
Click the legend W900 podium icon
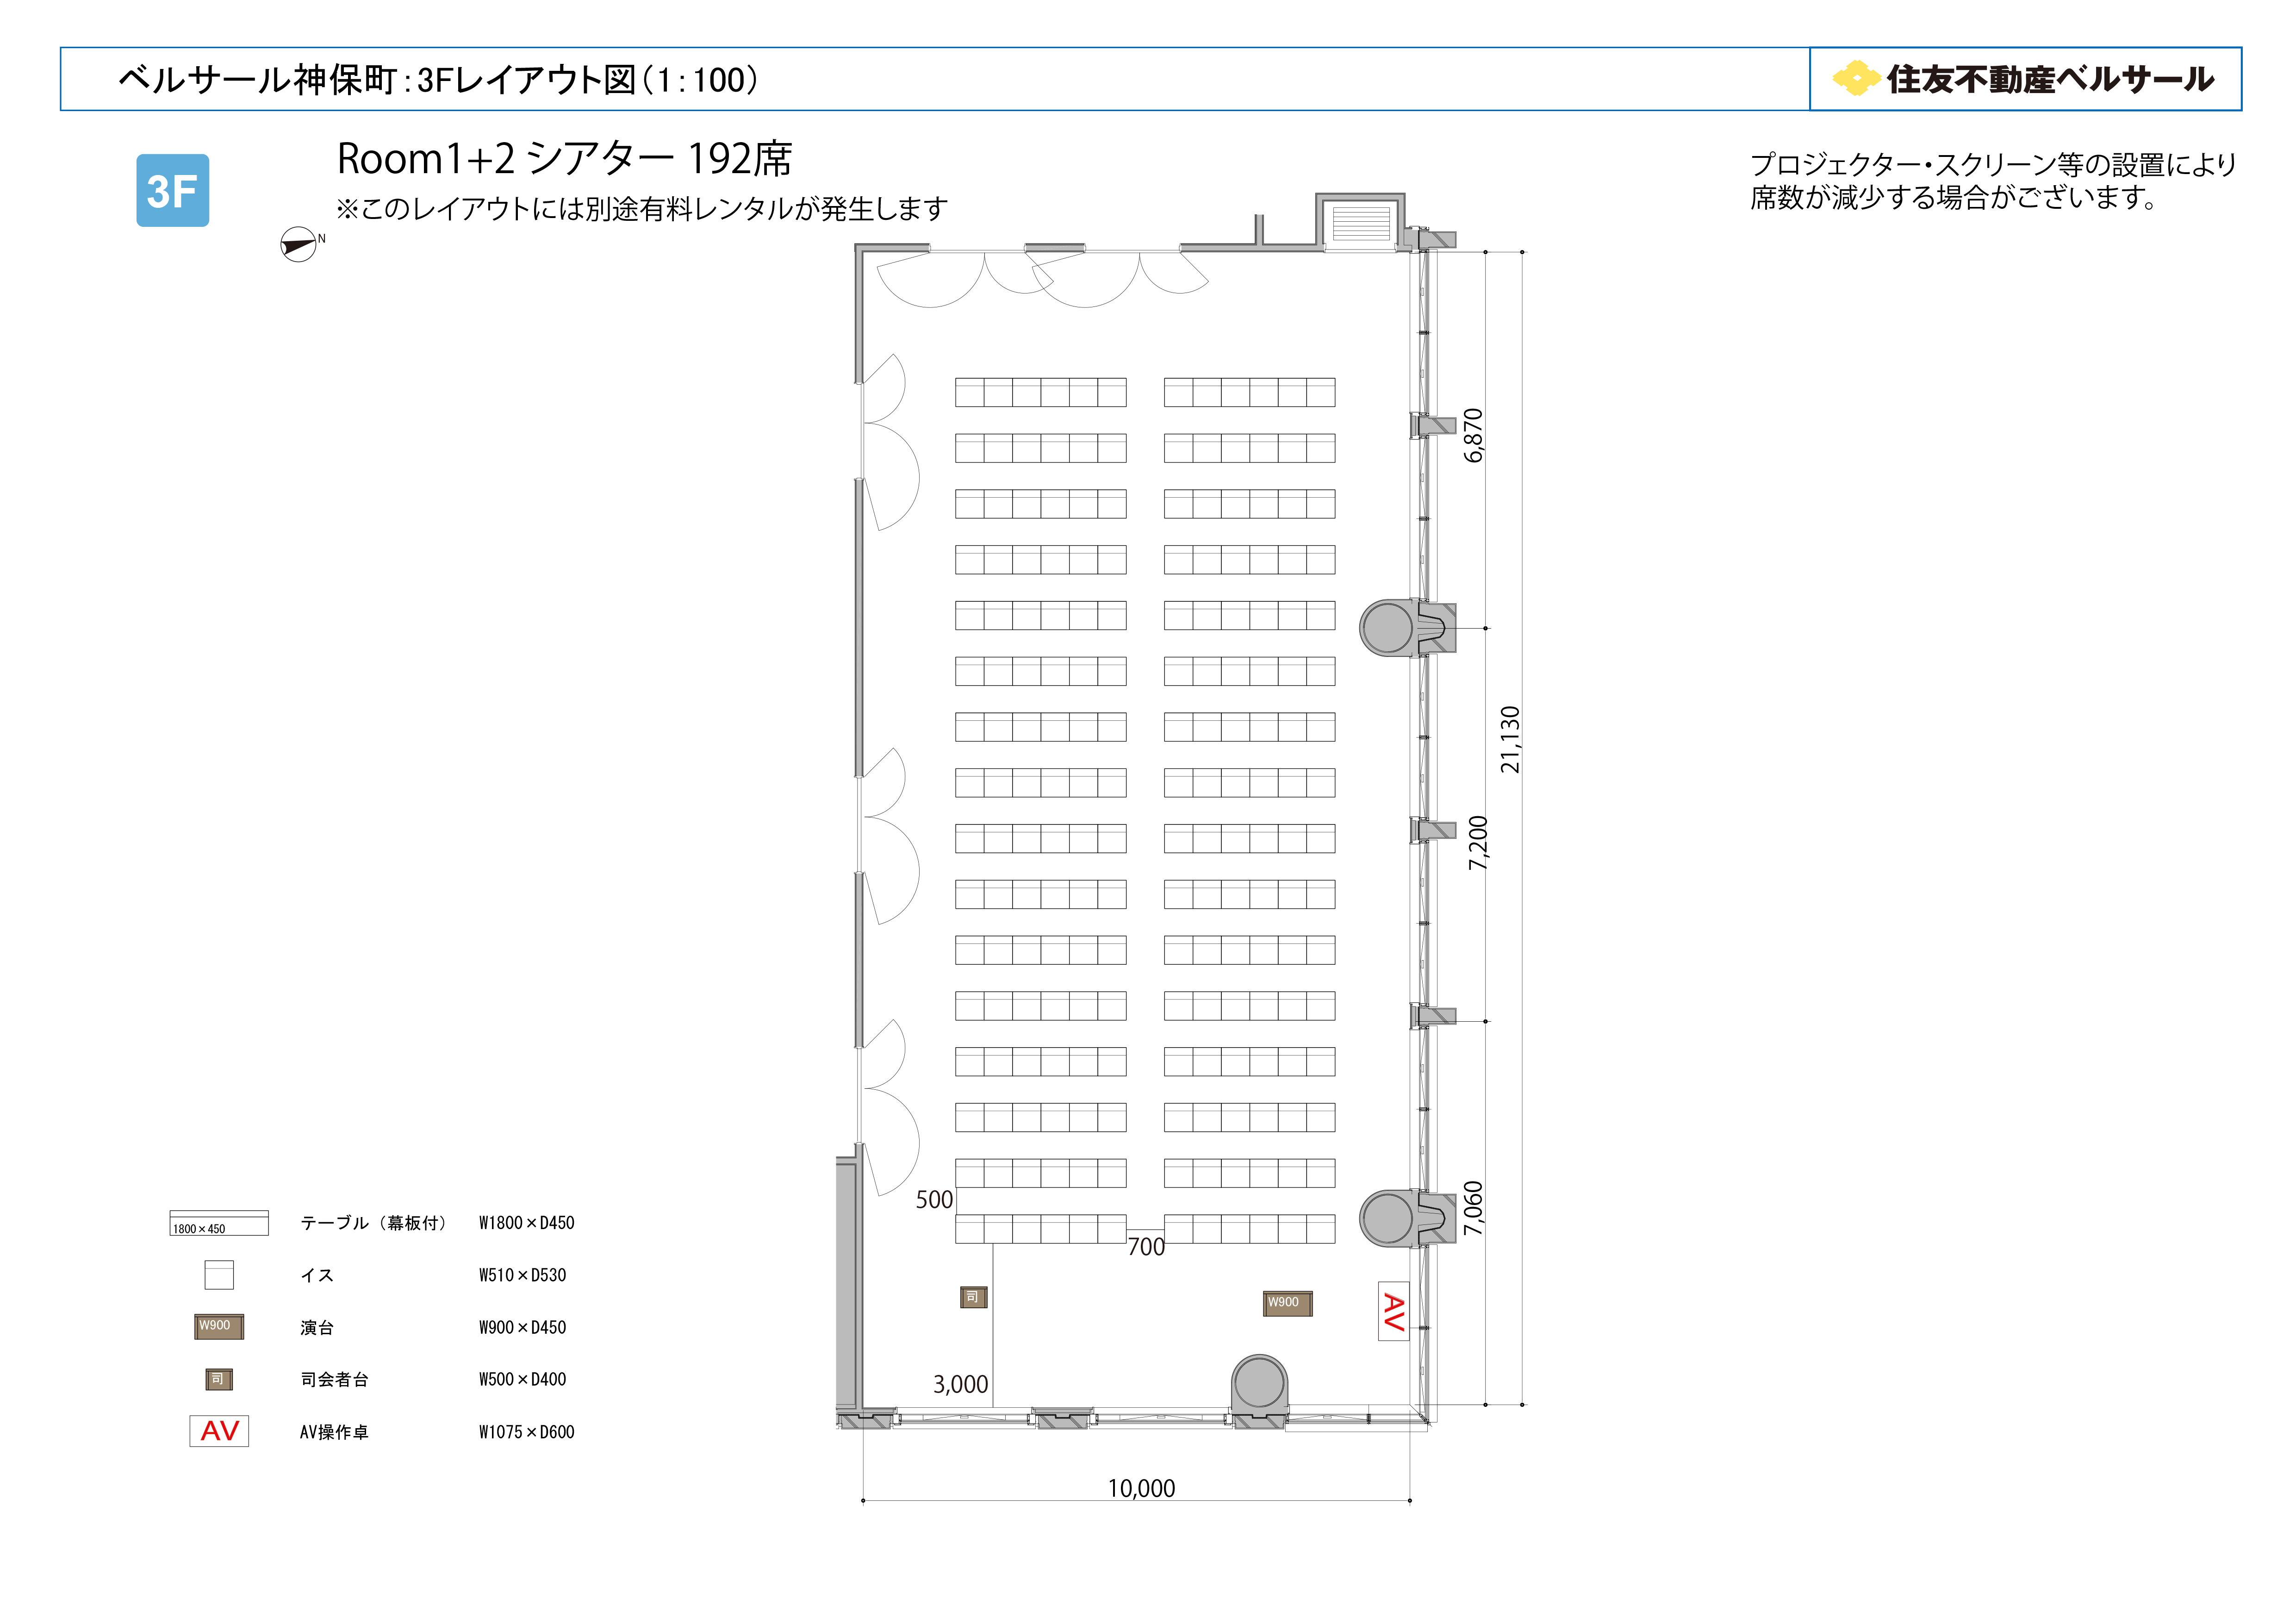[x=219, y=1327]
